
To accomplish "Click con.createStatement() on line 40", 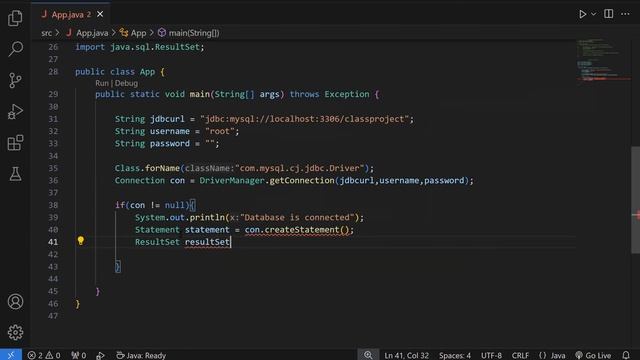I will click(x=297, y=230).
